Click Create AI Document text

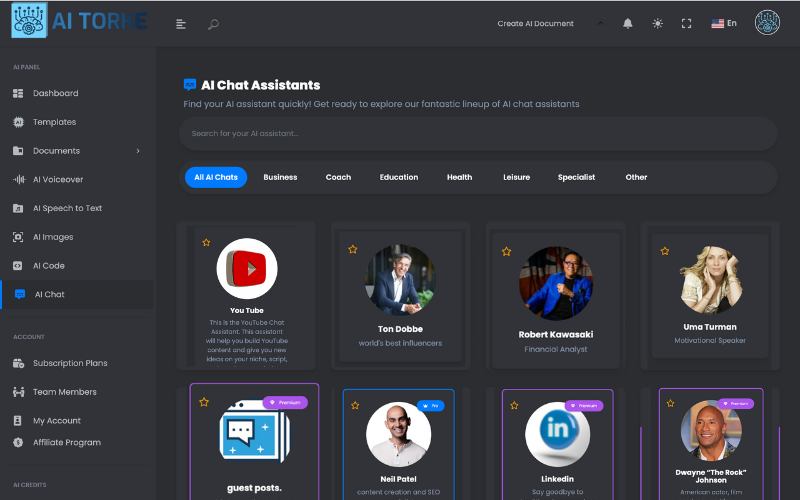coord(535,23)
